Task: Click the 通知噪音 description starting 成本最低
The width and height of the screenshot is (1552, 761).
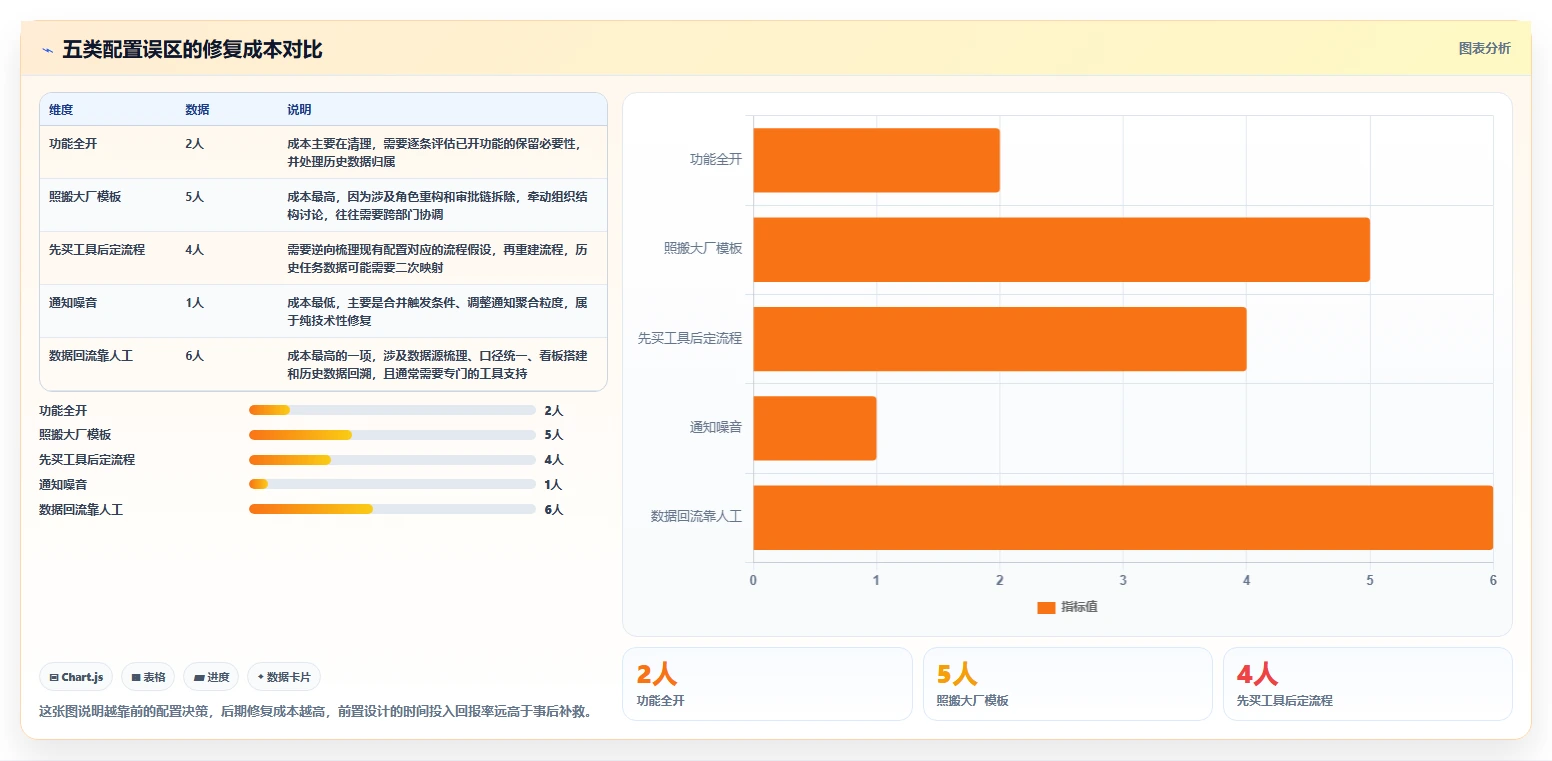Action: pos(437,311)
